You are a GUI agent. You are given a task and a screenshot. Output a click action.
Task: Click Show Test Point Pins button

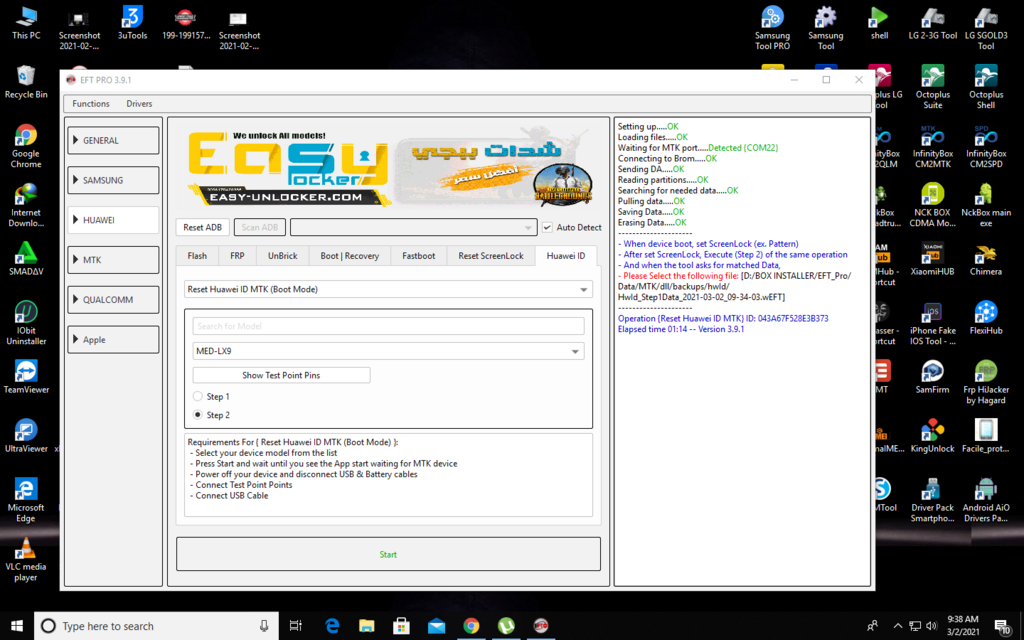click(281, 376)
